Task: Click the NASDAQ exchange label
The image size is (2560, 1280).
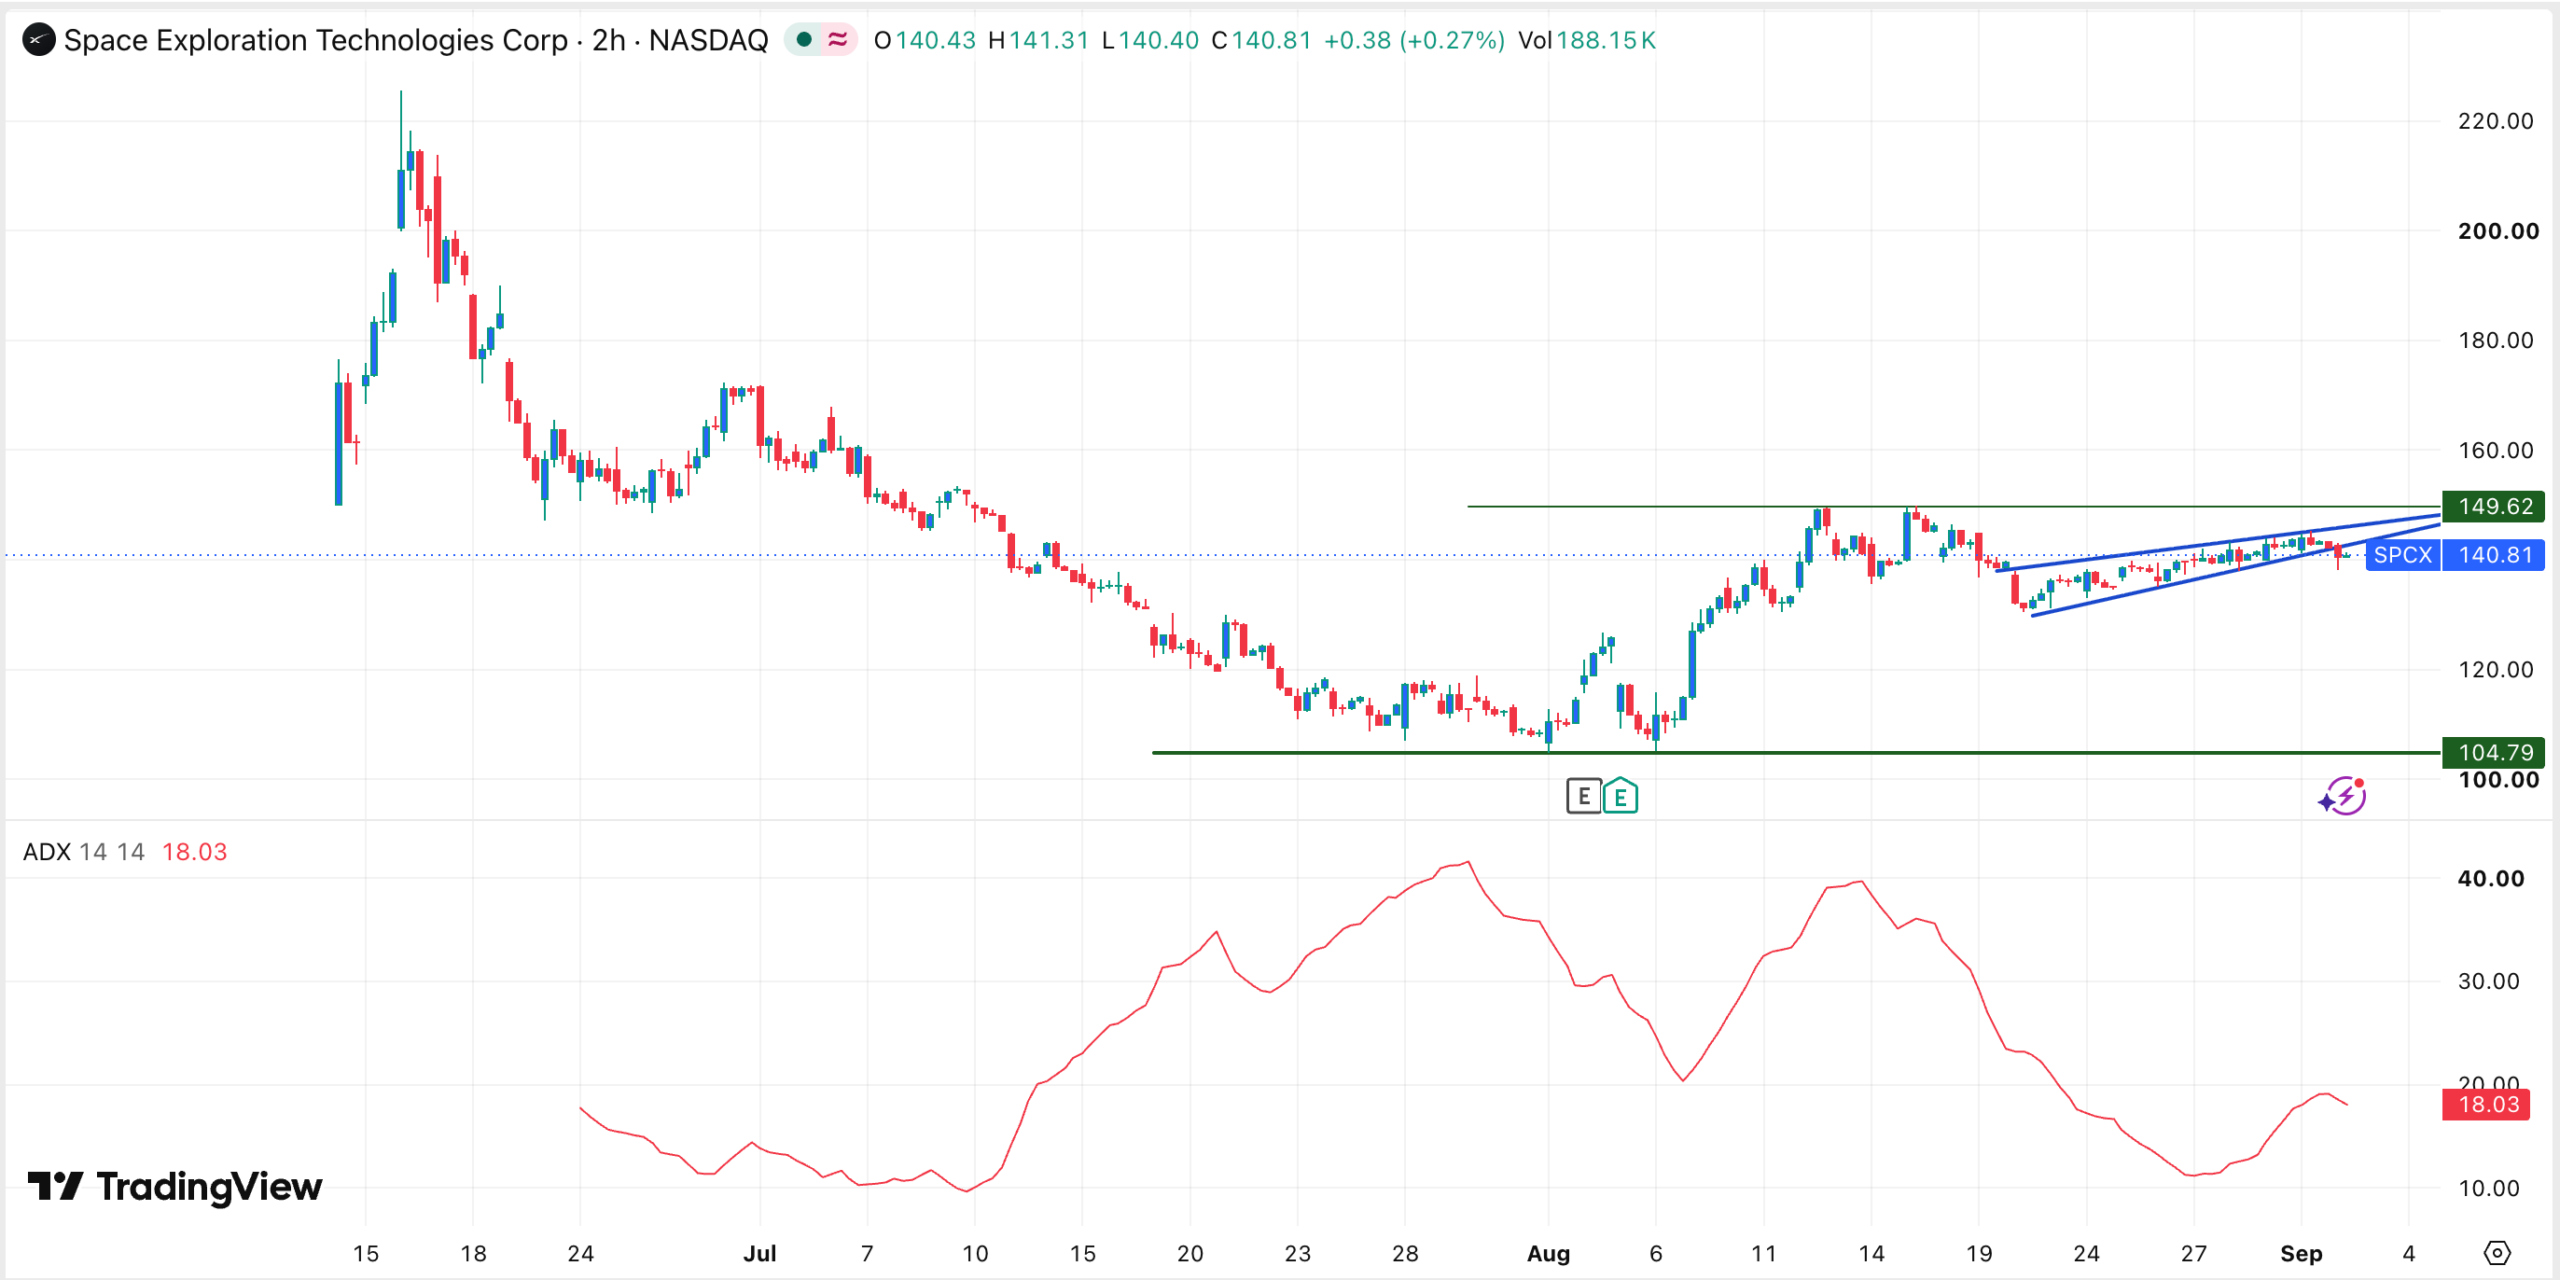Action: tap(708, 40)
